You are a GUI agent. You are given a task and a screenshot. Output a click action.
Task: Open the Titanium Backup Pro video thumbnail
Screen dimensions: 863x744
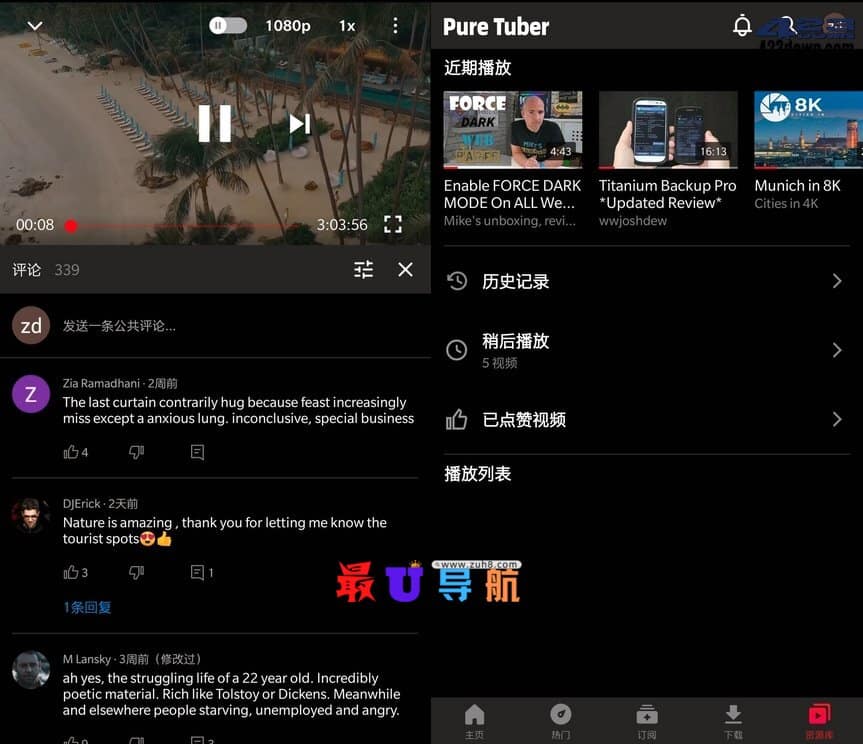668,129
